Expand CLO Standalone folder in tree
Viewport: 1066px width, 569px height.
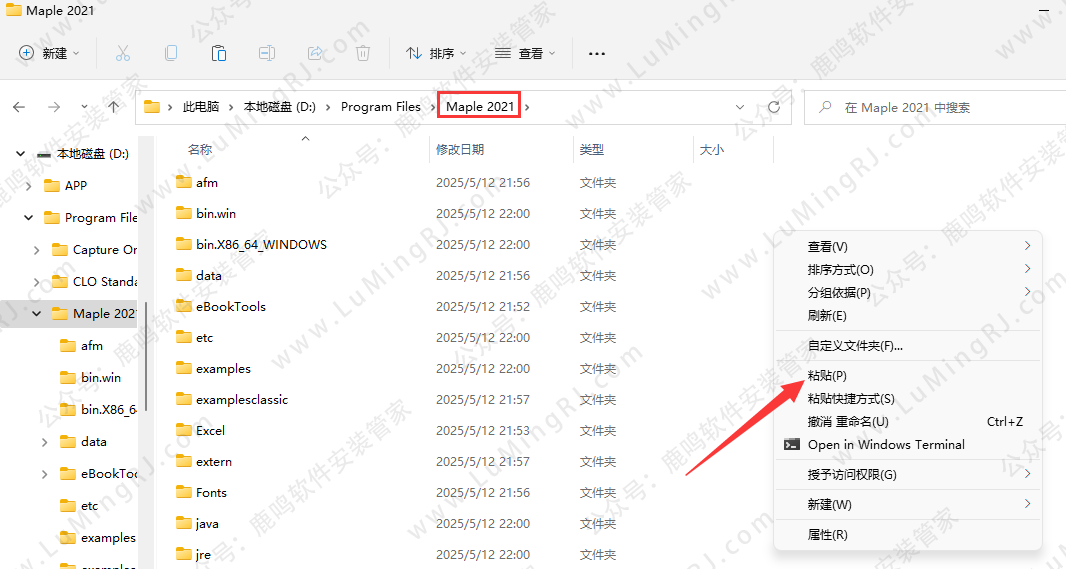coord(37,281)
